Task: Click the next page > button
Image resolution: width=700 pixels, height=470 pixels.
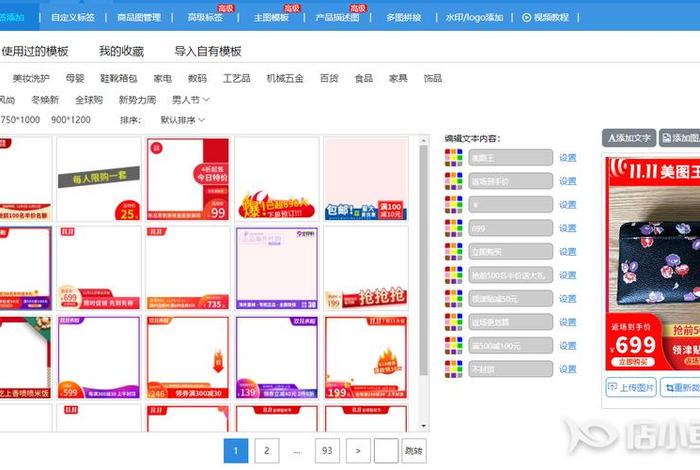Action: (358, 451)
